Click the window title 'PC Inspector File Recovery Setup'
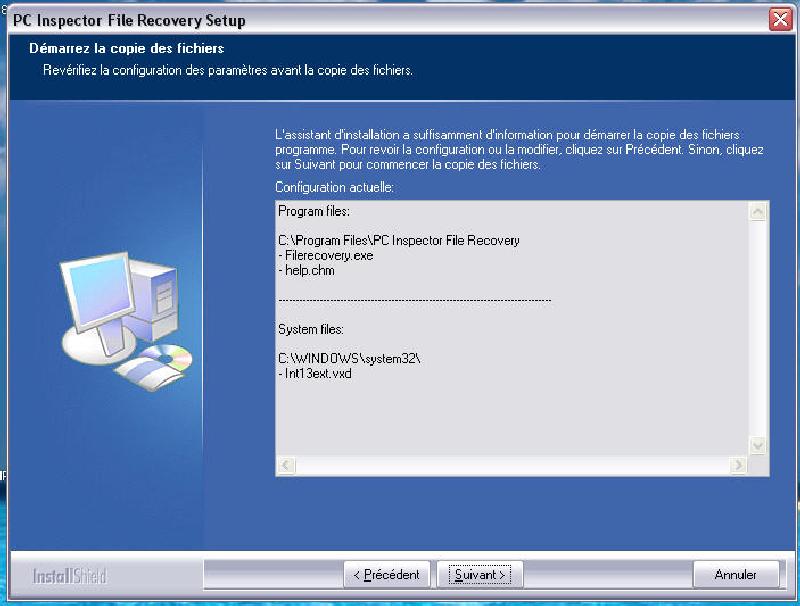The width and height of the screenshot is (800, 606). 129,20
